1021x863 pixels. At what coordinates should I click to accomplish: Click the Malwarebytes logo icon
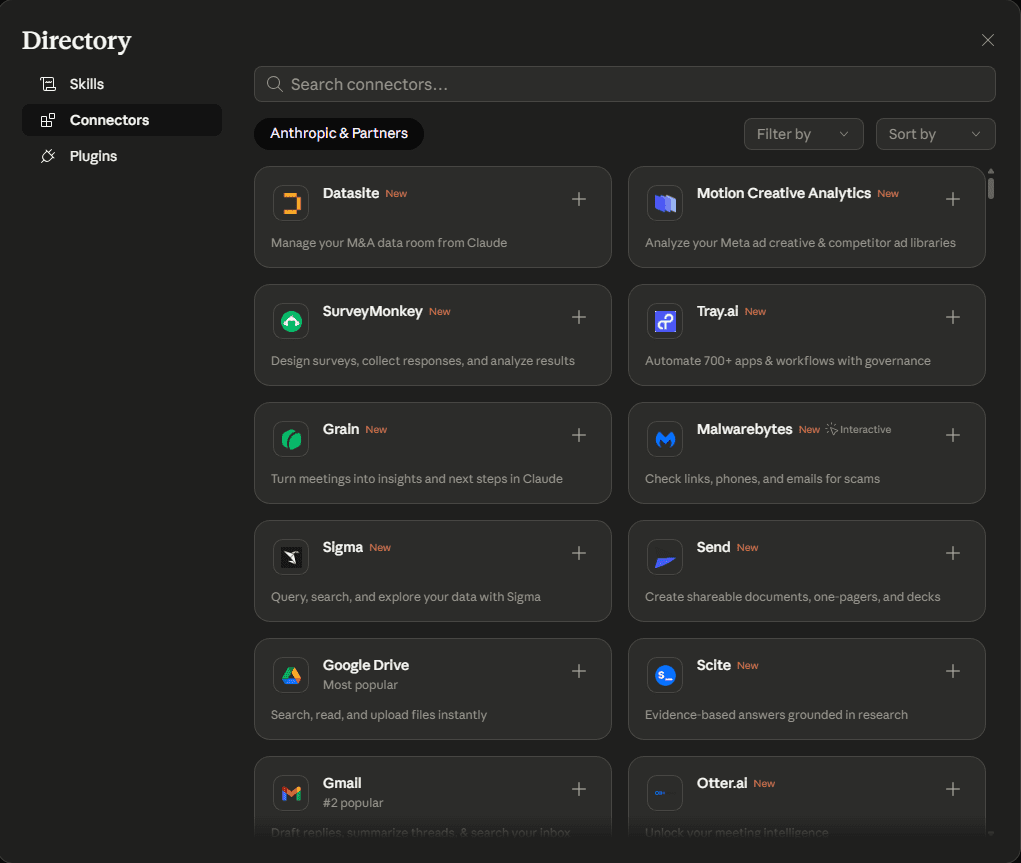click(665, 439)
